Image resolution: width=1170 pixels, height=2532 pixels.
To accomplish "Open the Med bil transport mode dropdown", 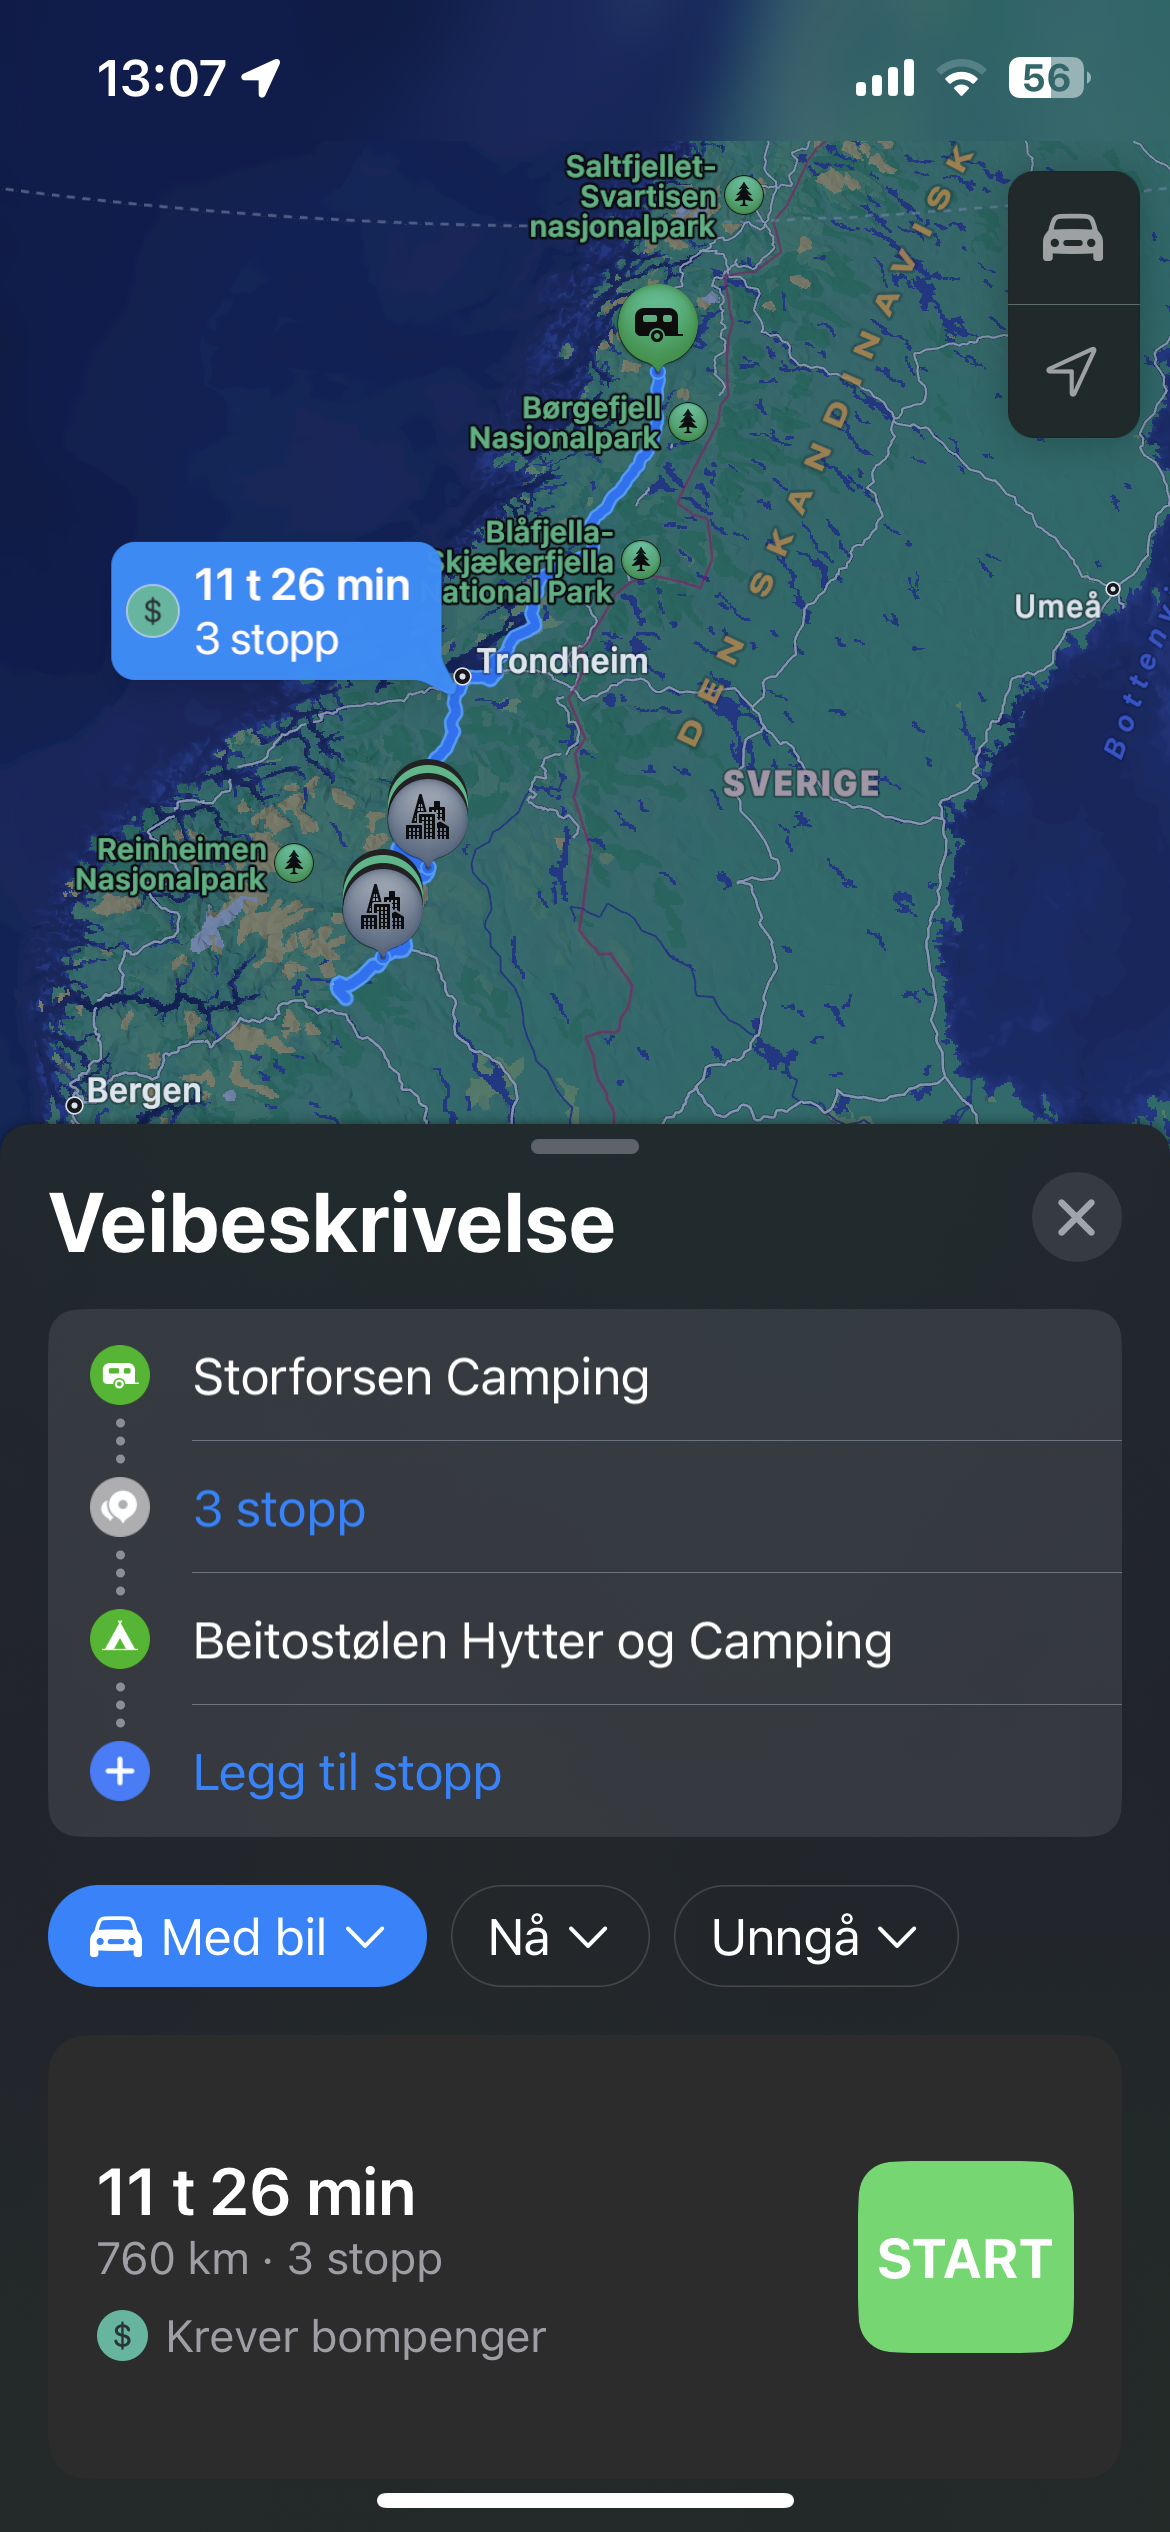I will (237, 1936).
